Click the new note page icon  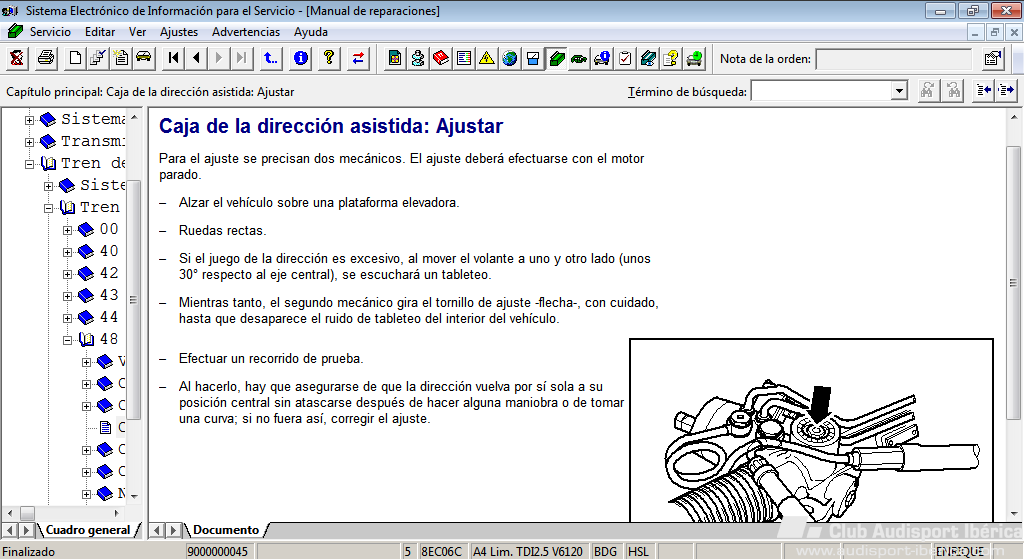pos(121,59)
